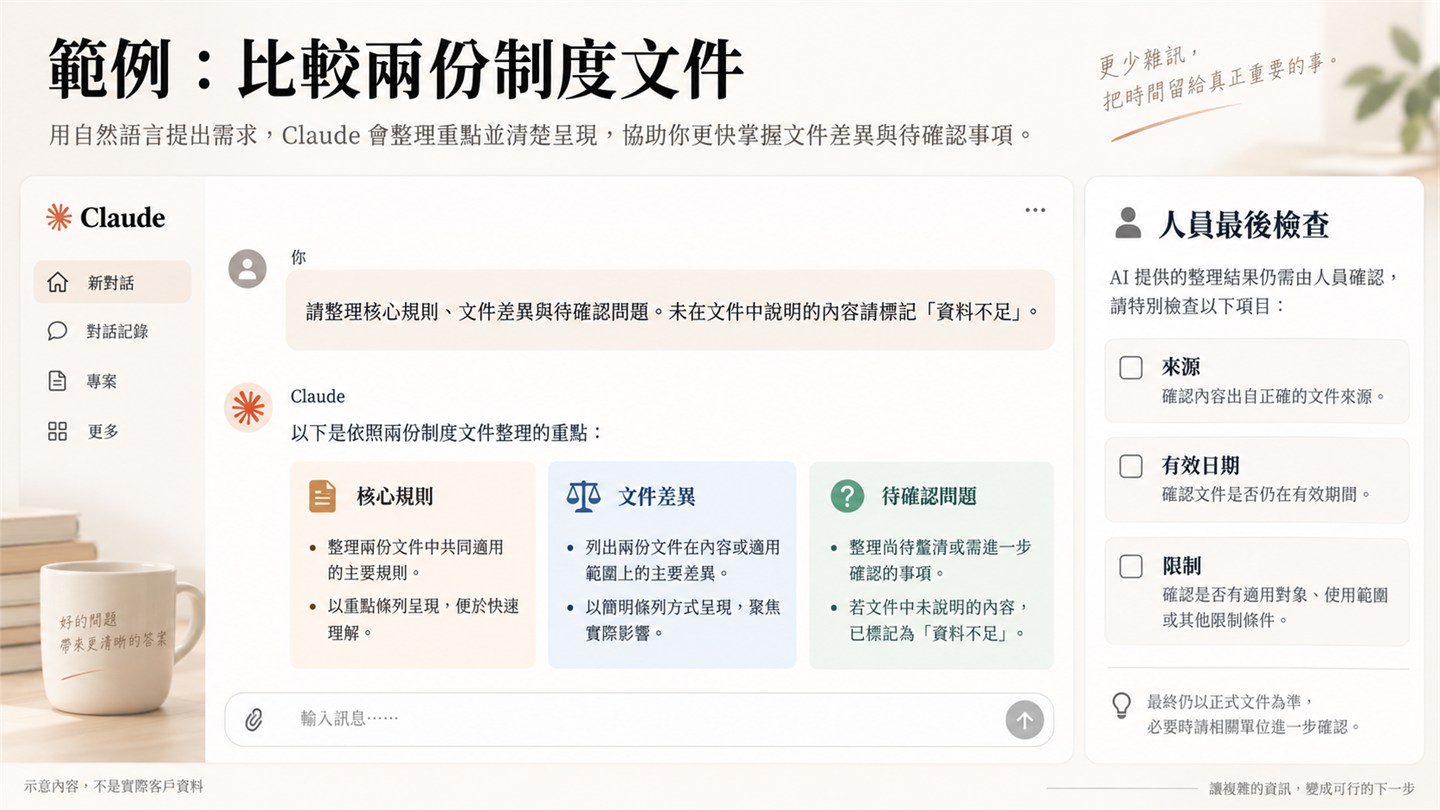Check the 限制 checkbox
The image size is (1440, 810).
[1131, 567]
